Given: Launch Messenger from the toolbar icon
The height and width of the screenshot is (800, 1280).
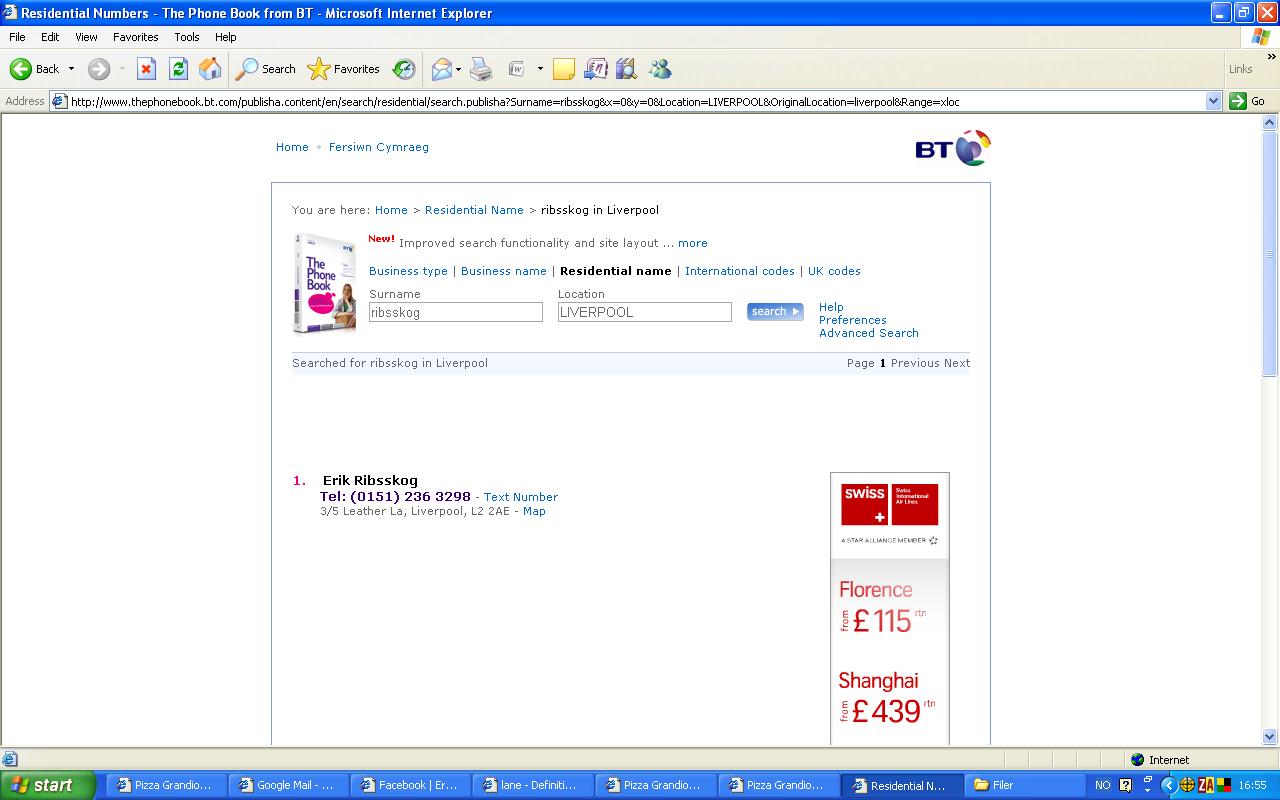Looking at the screenshot, I should coord(659,69).
